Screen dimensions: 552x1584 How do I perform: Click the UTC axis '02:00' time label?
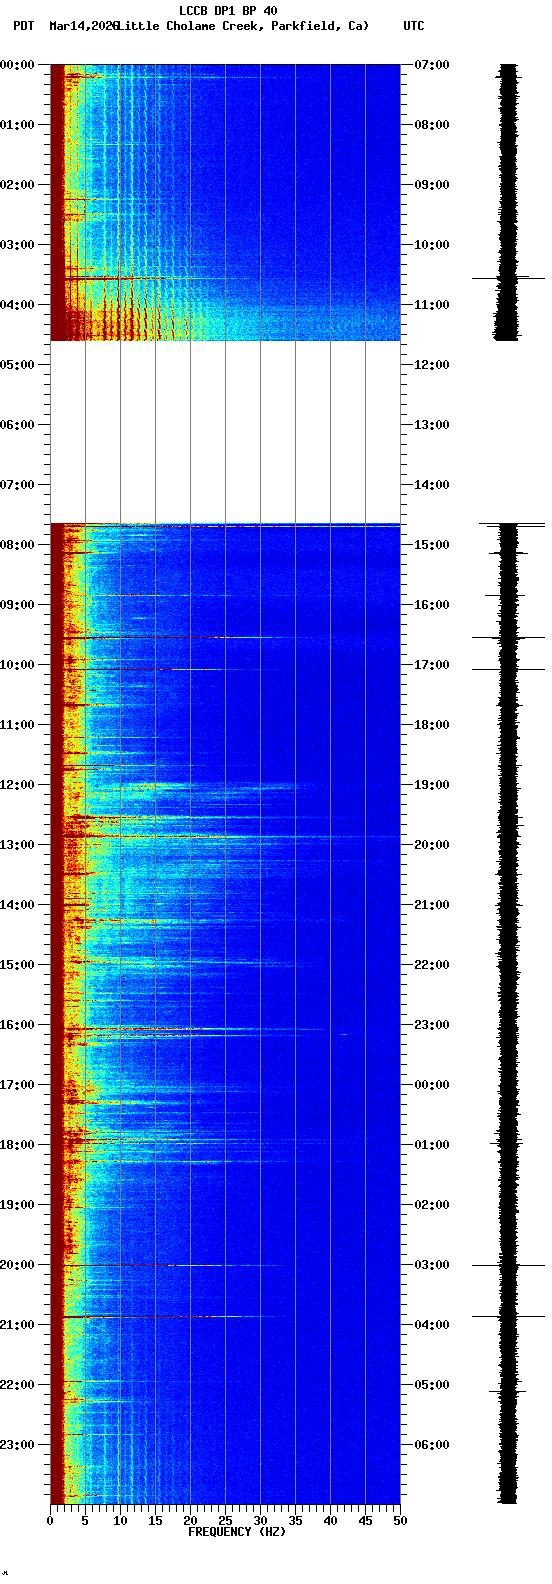[432, 1205]
